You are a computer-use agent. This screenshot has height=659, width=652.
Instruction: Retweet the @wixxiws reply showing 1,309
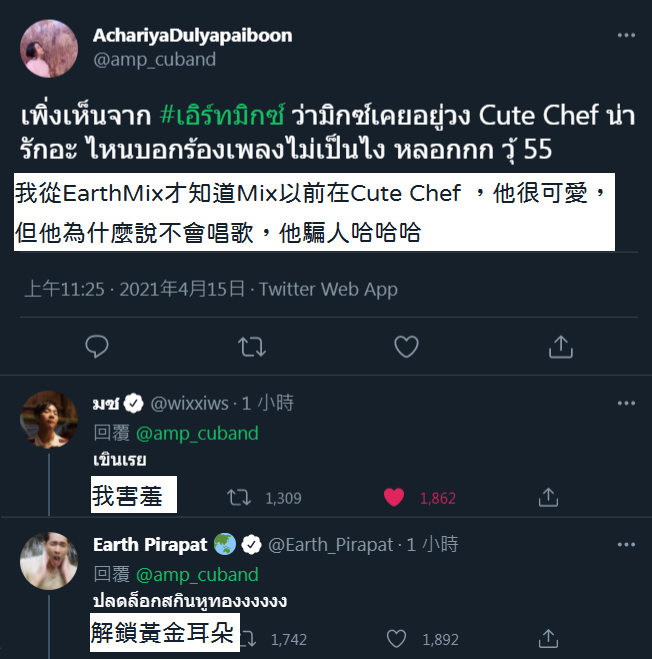click(239, 498)
